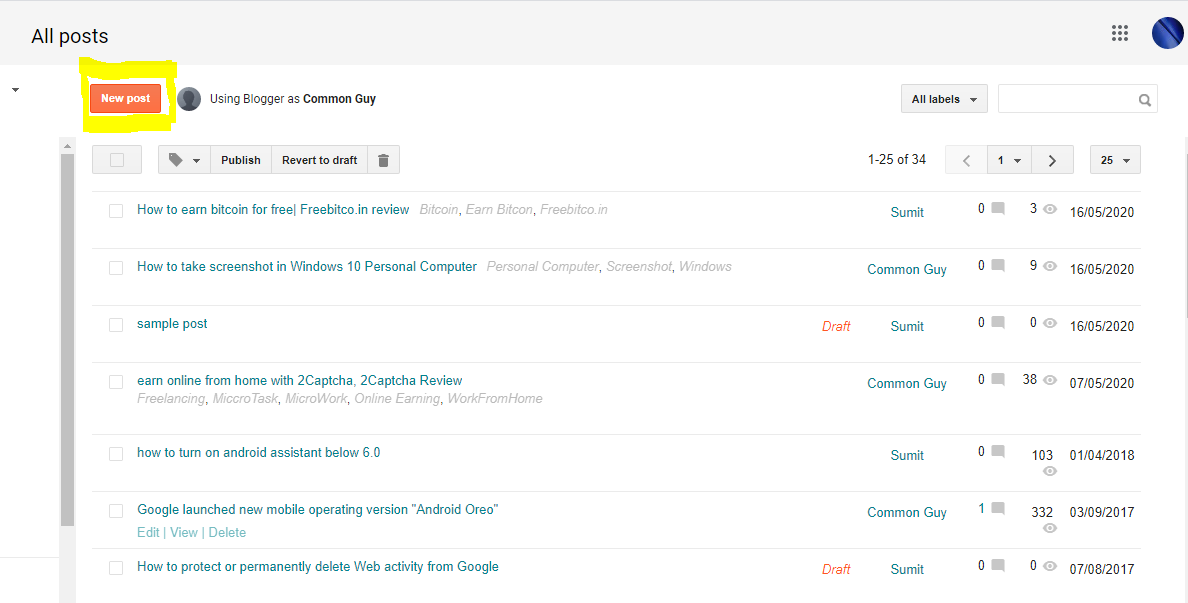Image resolution: width=1188 pixels, height=603 pixels.
Task: Click the next page arrow
Action: [x=1052, y=159]
